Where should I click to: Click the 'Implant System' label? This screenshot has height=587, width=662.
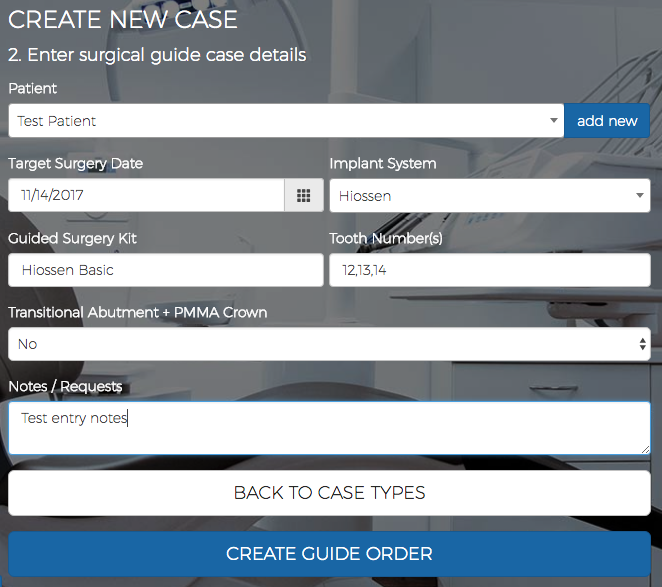(383, 164)
